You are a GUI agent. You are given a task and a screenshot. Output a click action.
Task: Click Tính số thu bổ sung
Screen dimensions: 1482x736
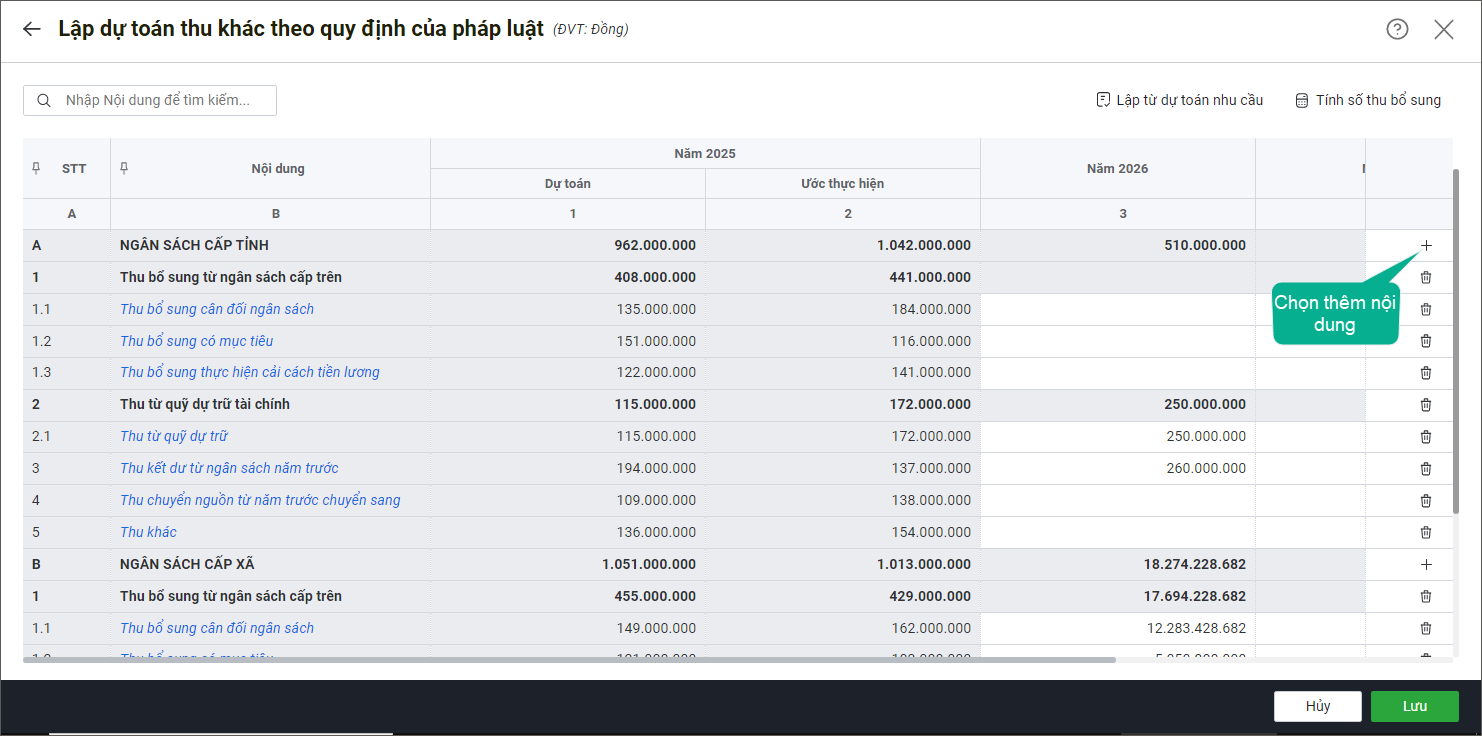1368,100
